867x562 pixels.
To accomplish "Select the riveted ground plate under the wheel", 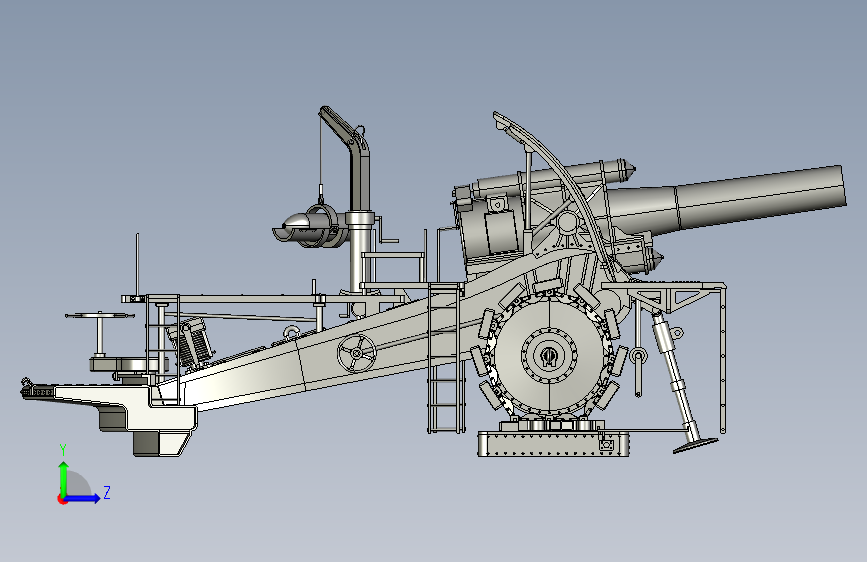I will [553, 444].
